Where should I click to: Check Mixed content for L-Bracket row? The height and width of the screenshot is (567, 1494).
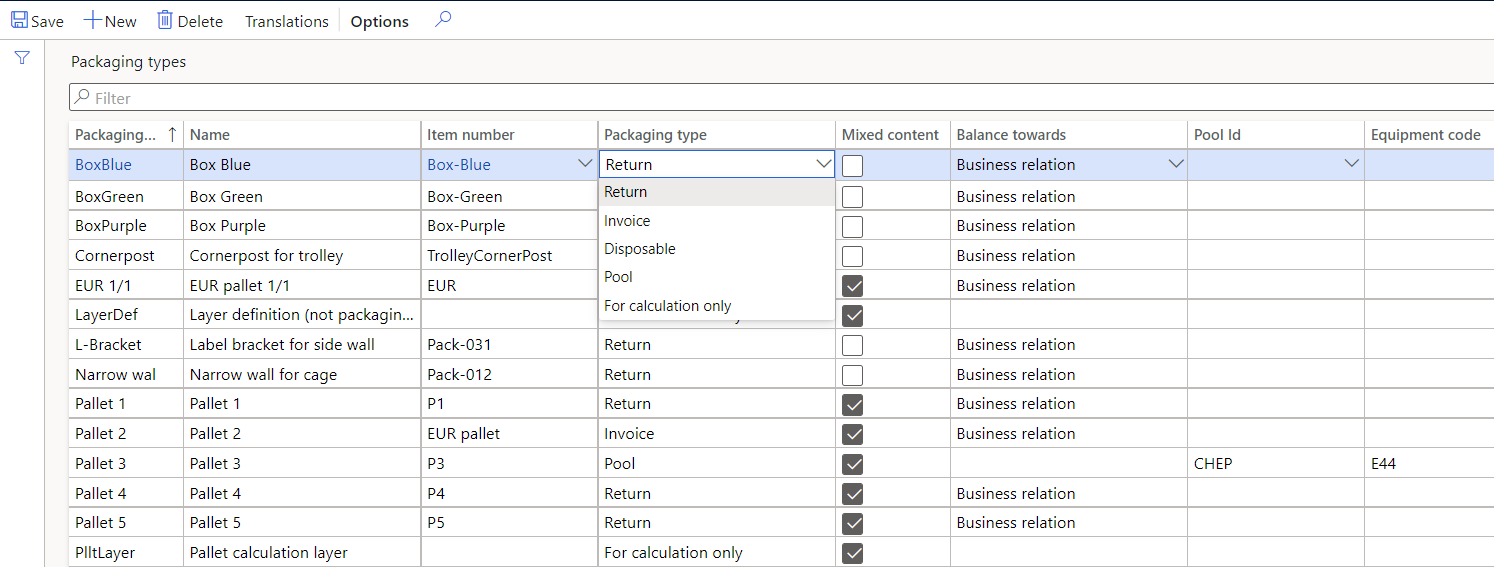coord(853,345)
